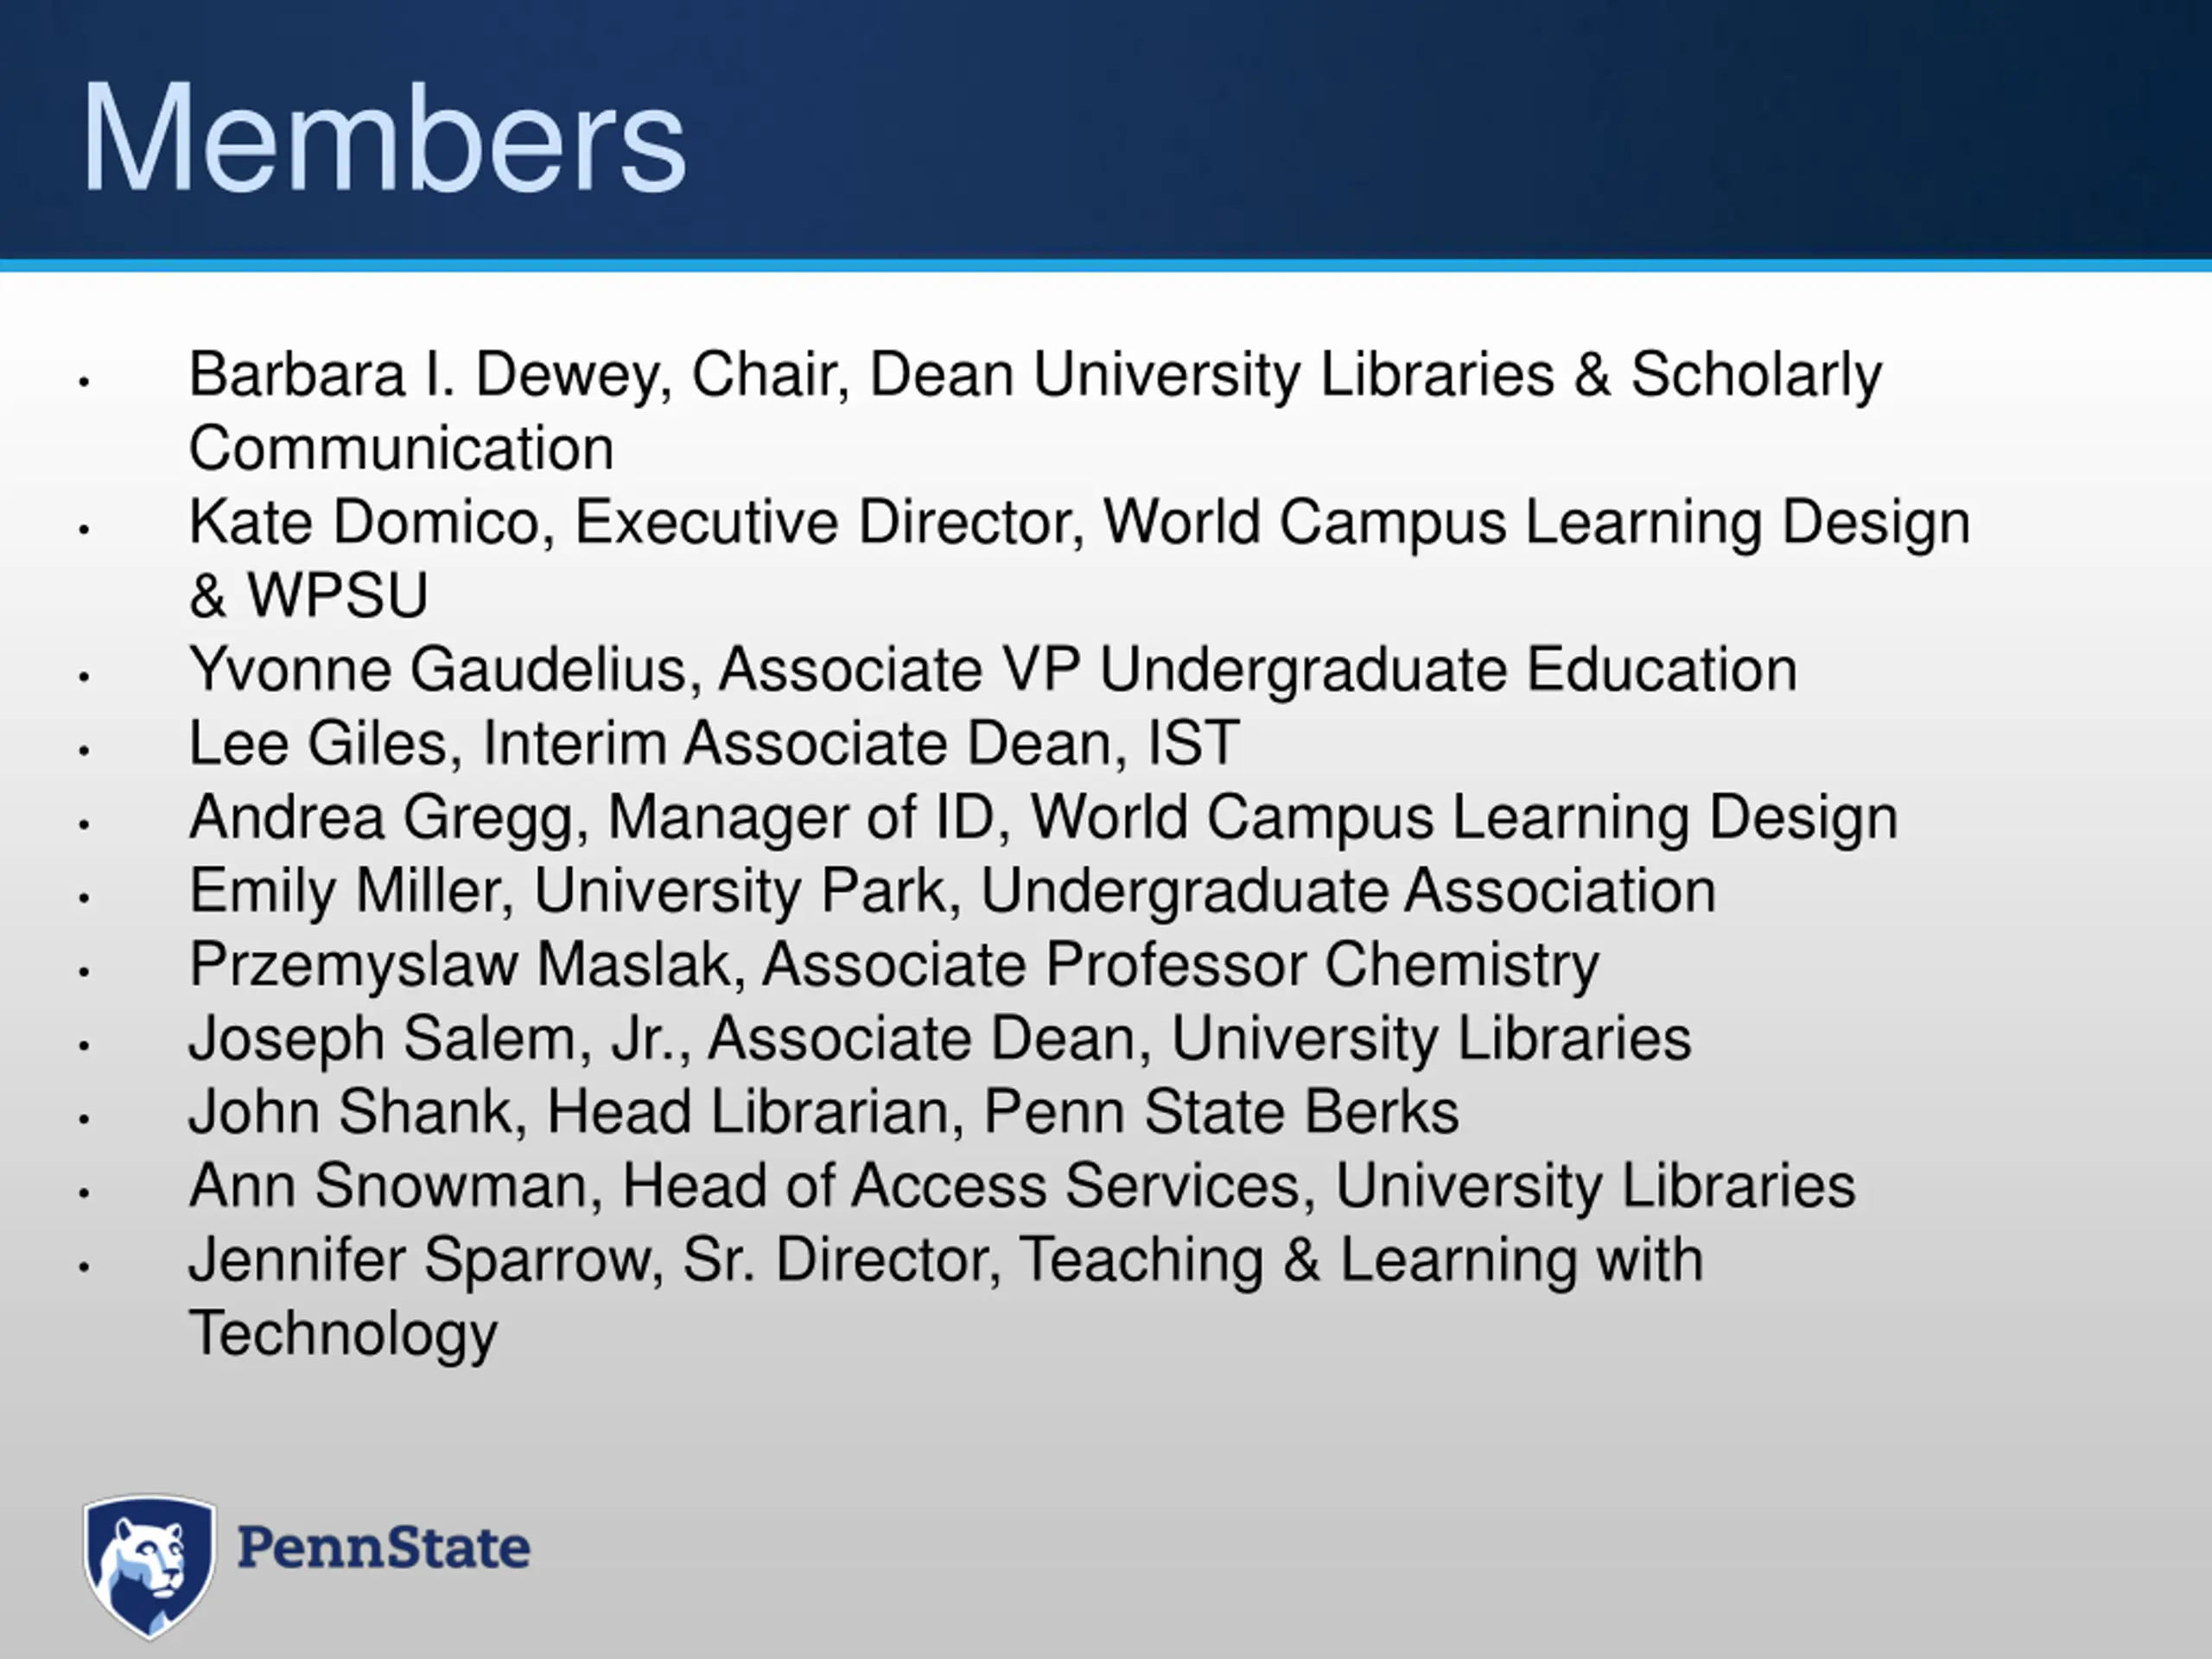The width and height of the screenshot is (2212, 1659).
Task: Click the Penn State shield logo
Action: click(x=149, y=1566)
